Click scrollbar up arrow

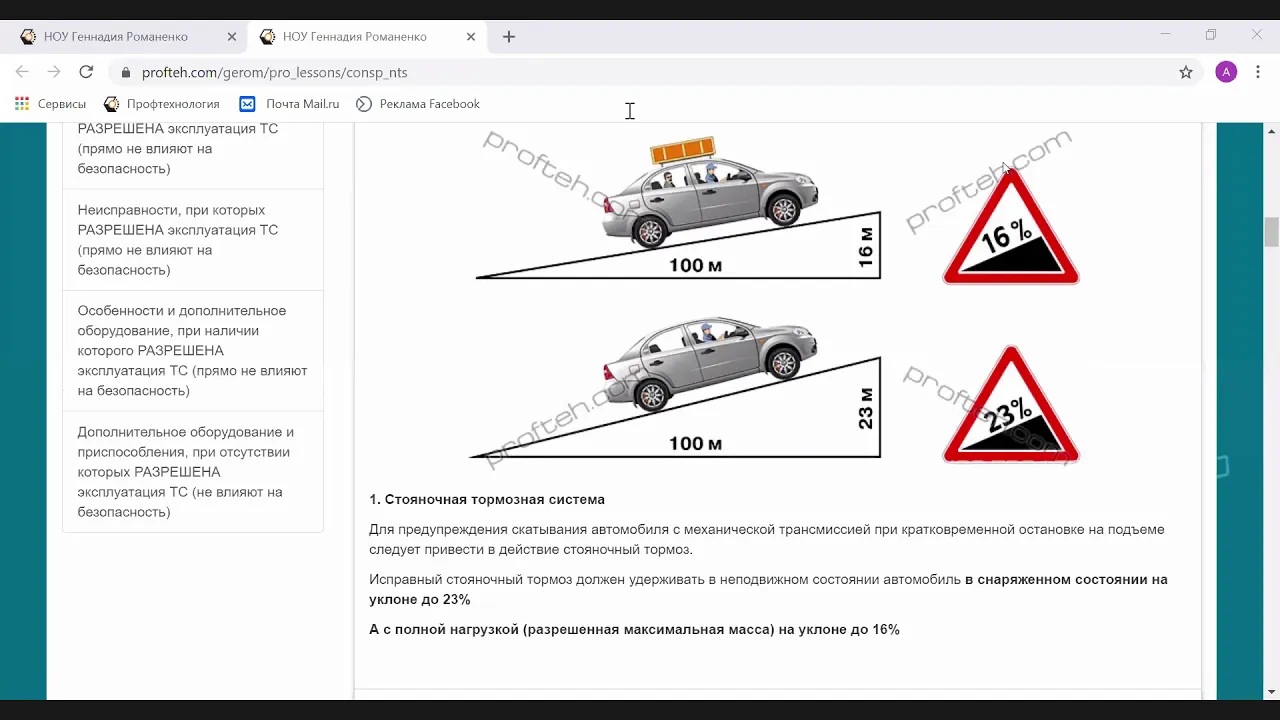[1272, 131]
